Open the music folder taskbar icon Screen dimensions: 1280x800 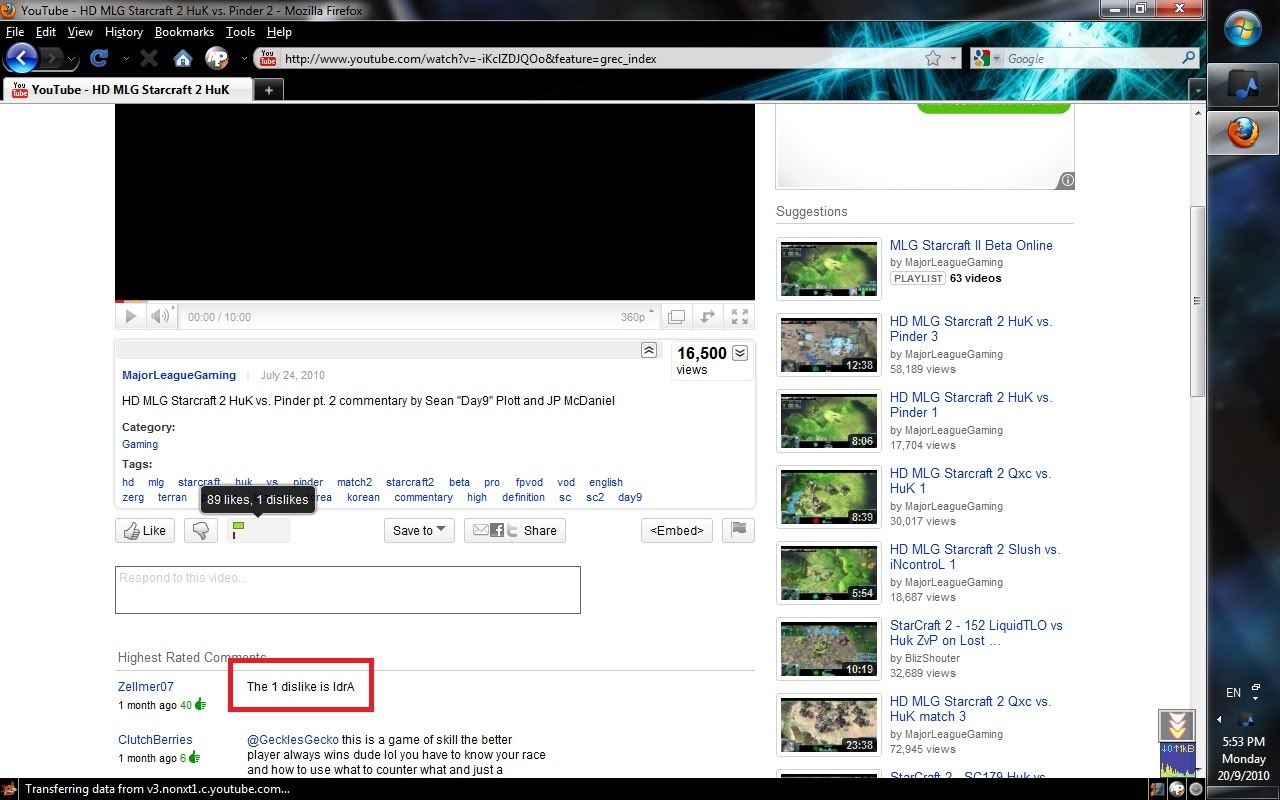pyautogui.click(x=1242, y=86)
